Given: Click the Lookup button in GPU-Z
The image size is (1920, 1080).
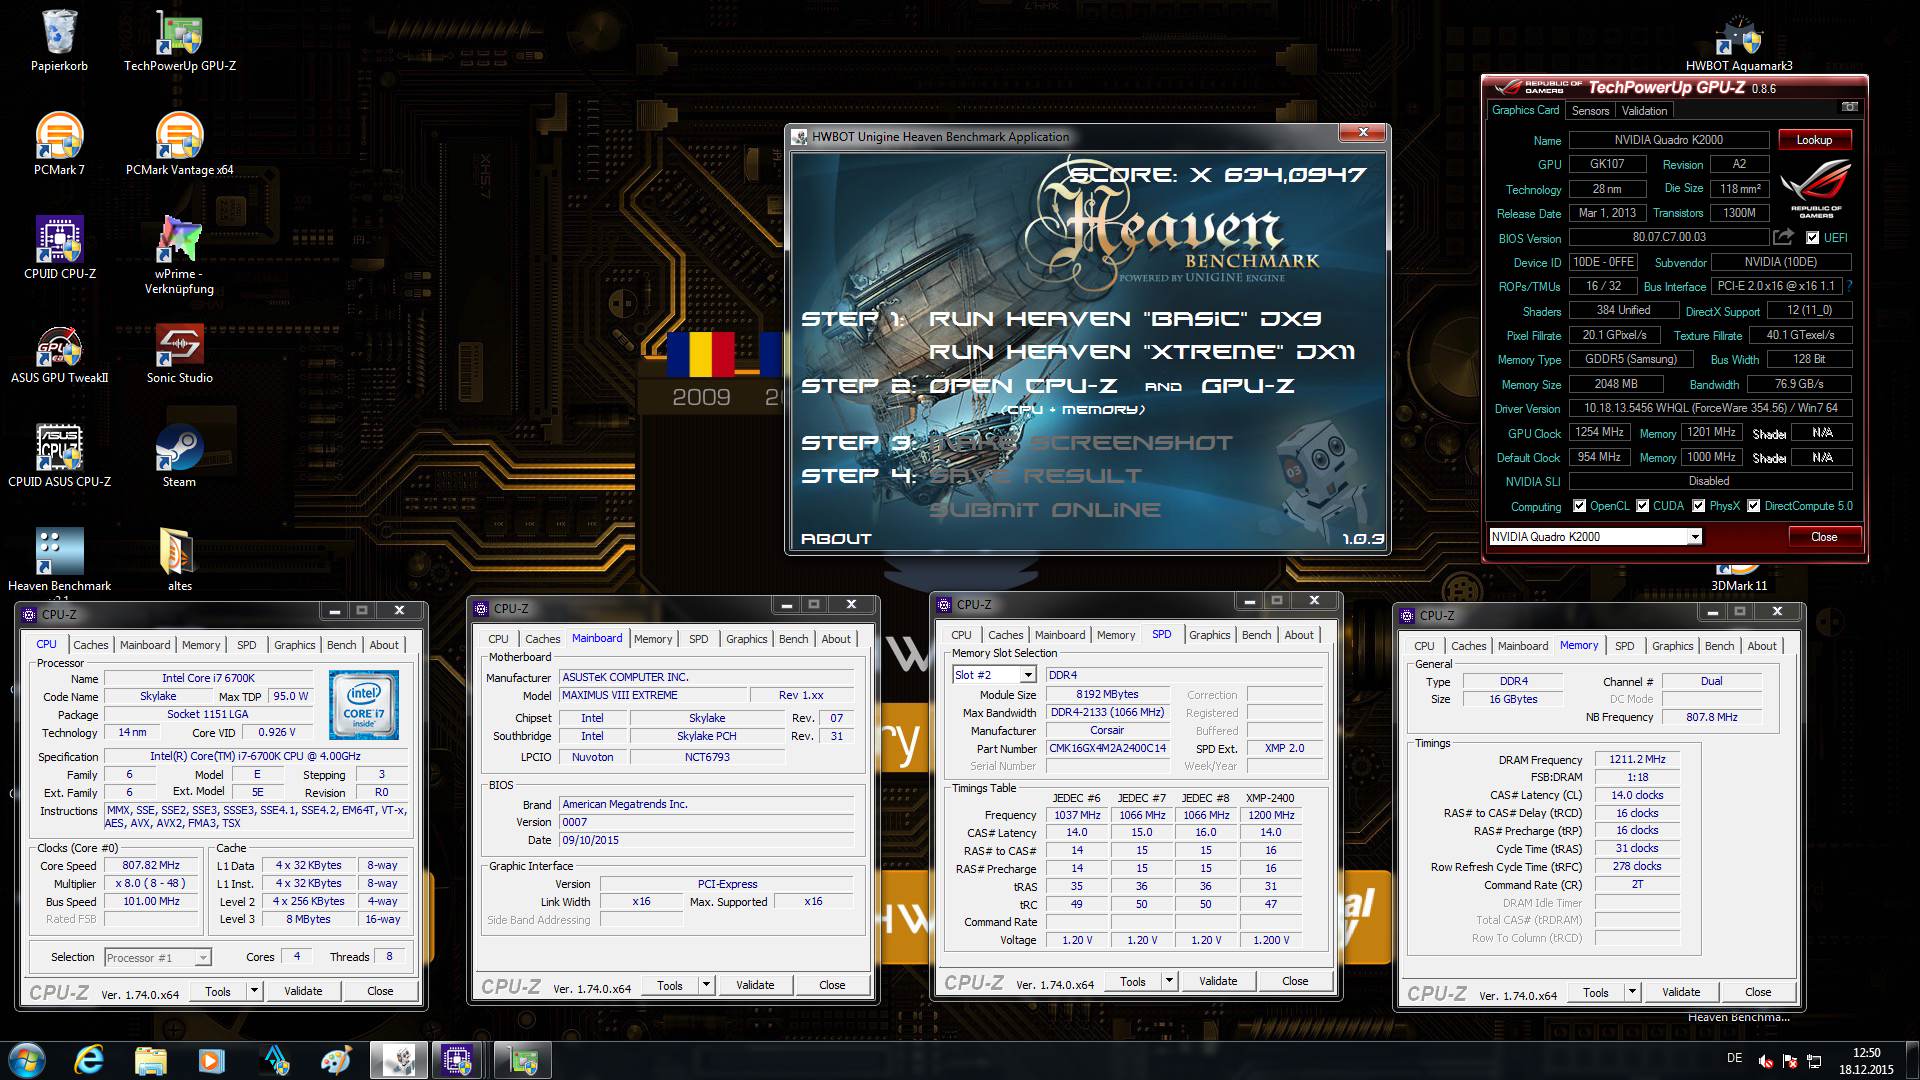Looking at the screenshot, I should pos(1814,140).
